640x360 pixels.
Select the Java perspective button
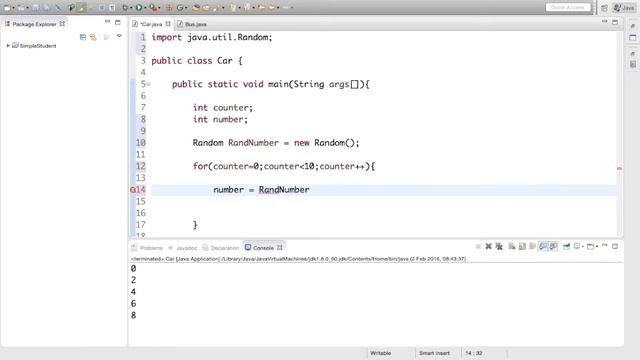(624, 8)
